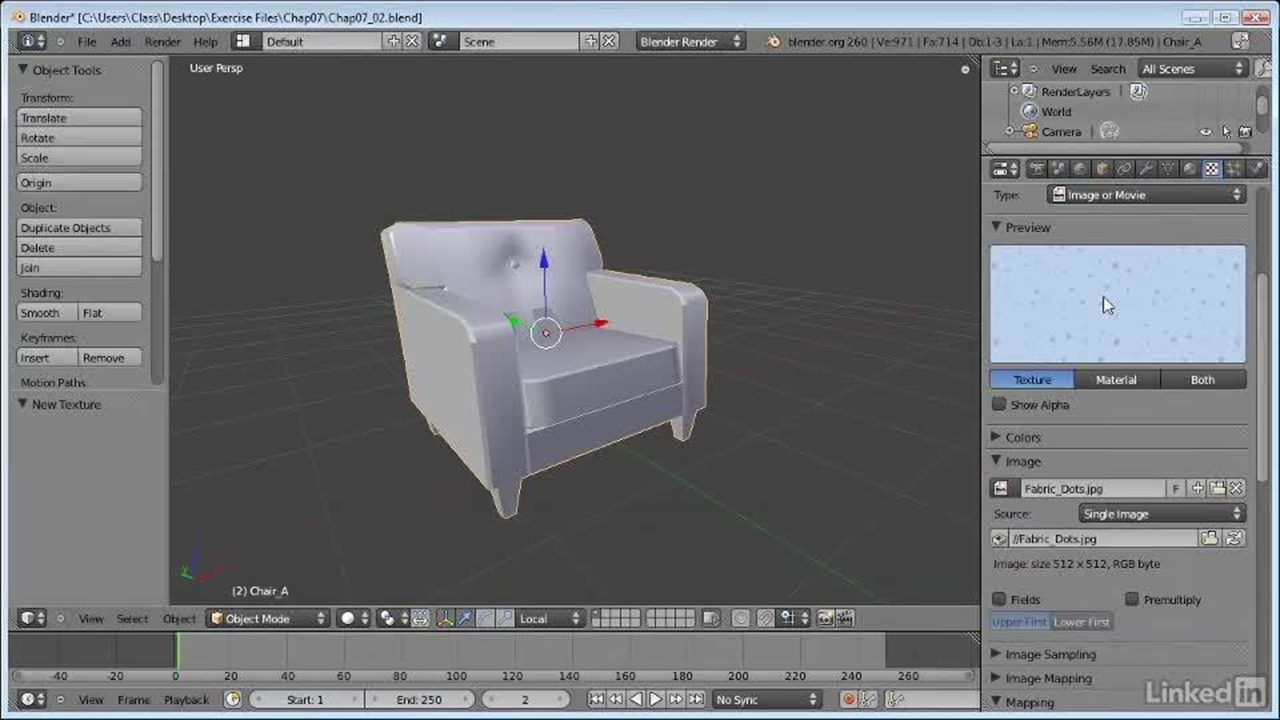Image resolution: width=1280 pixels, height=720 pixels.
Task: Open the Texture properties tab icon
Action: click(1212, 169)
